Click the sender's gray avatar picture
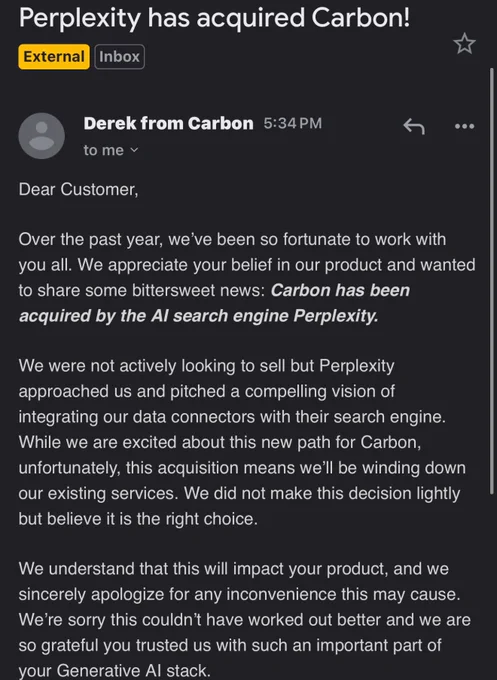 click(42, 136)
